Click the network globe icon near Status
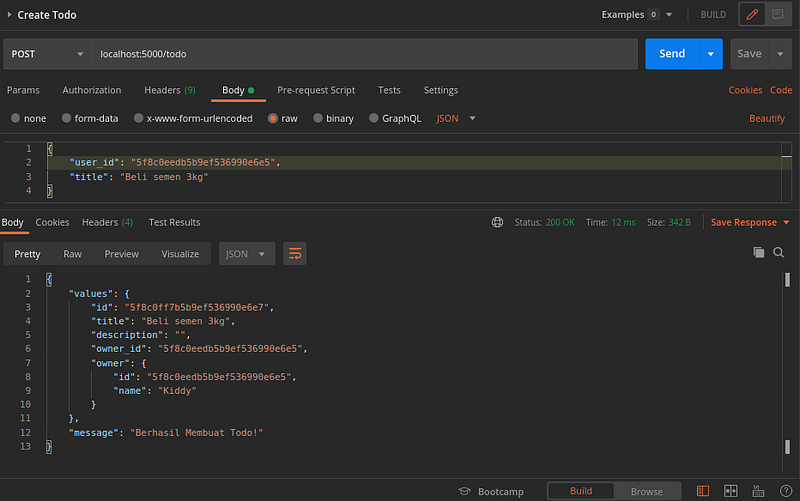Image resolution: width=800 pixels, height=501 pixels. tap(497, 222)
